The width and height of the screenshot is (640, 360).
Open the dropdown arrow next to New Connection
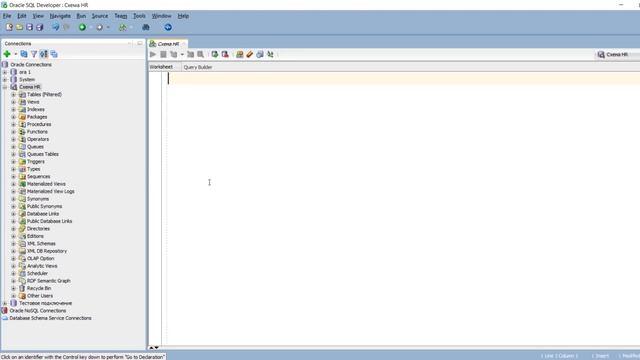(x=16, y=54)
